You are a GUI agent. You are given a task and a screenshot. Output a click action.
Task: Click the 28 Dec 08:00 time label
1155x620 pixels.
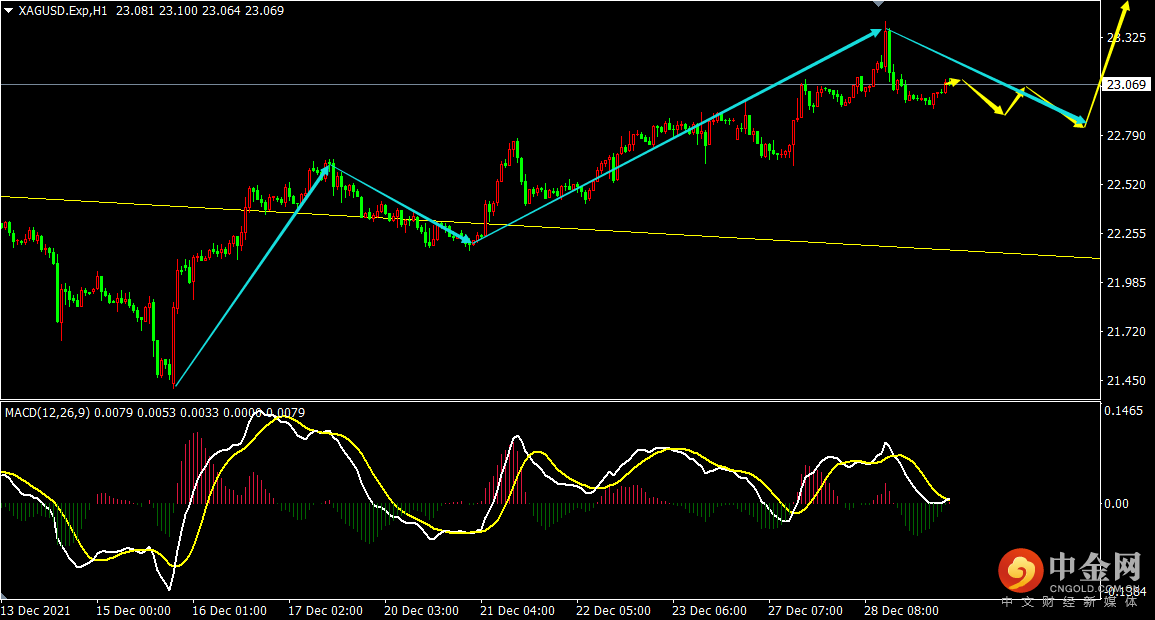point(901,611)
